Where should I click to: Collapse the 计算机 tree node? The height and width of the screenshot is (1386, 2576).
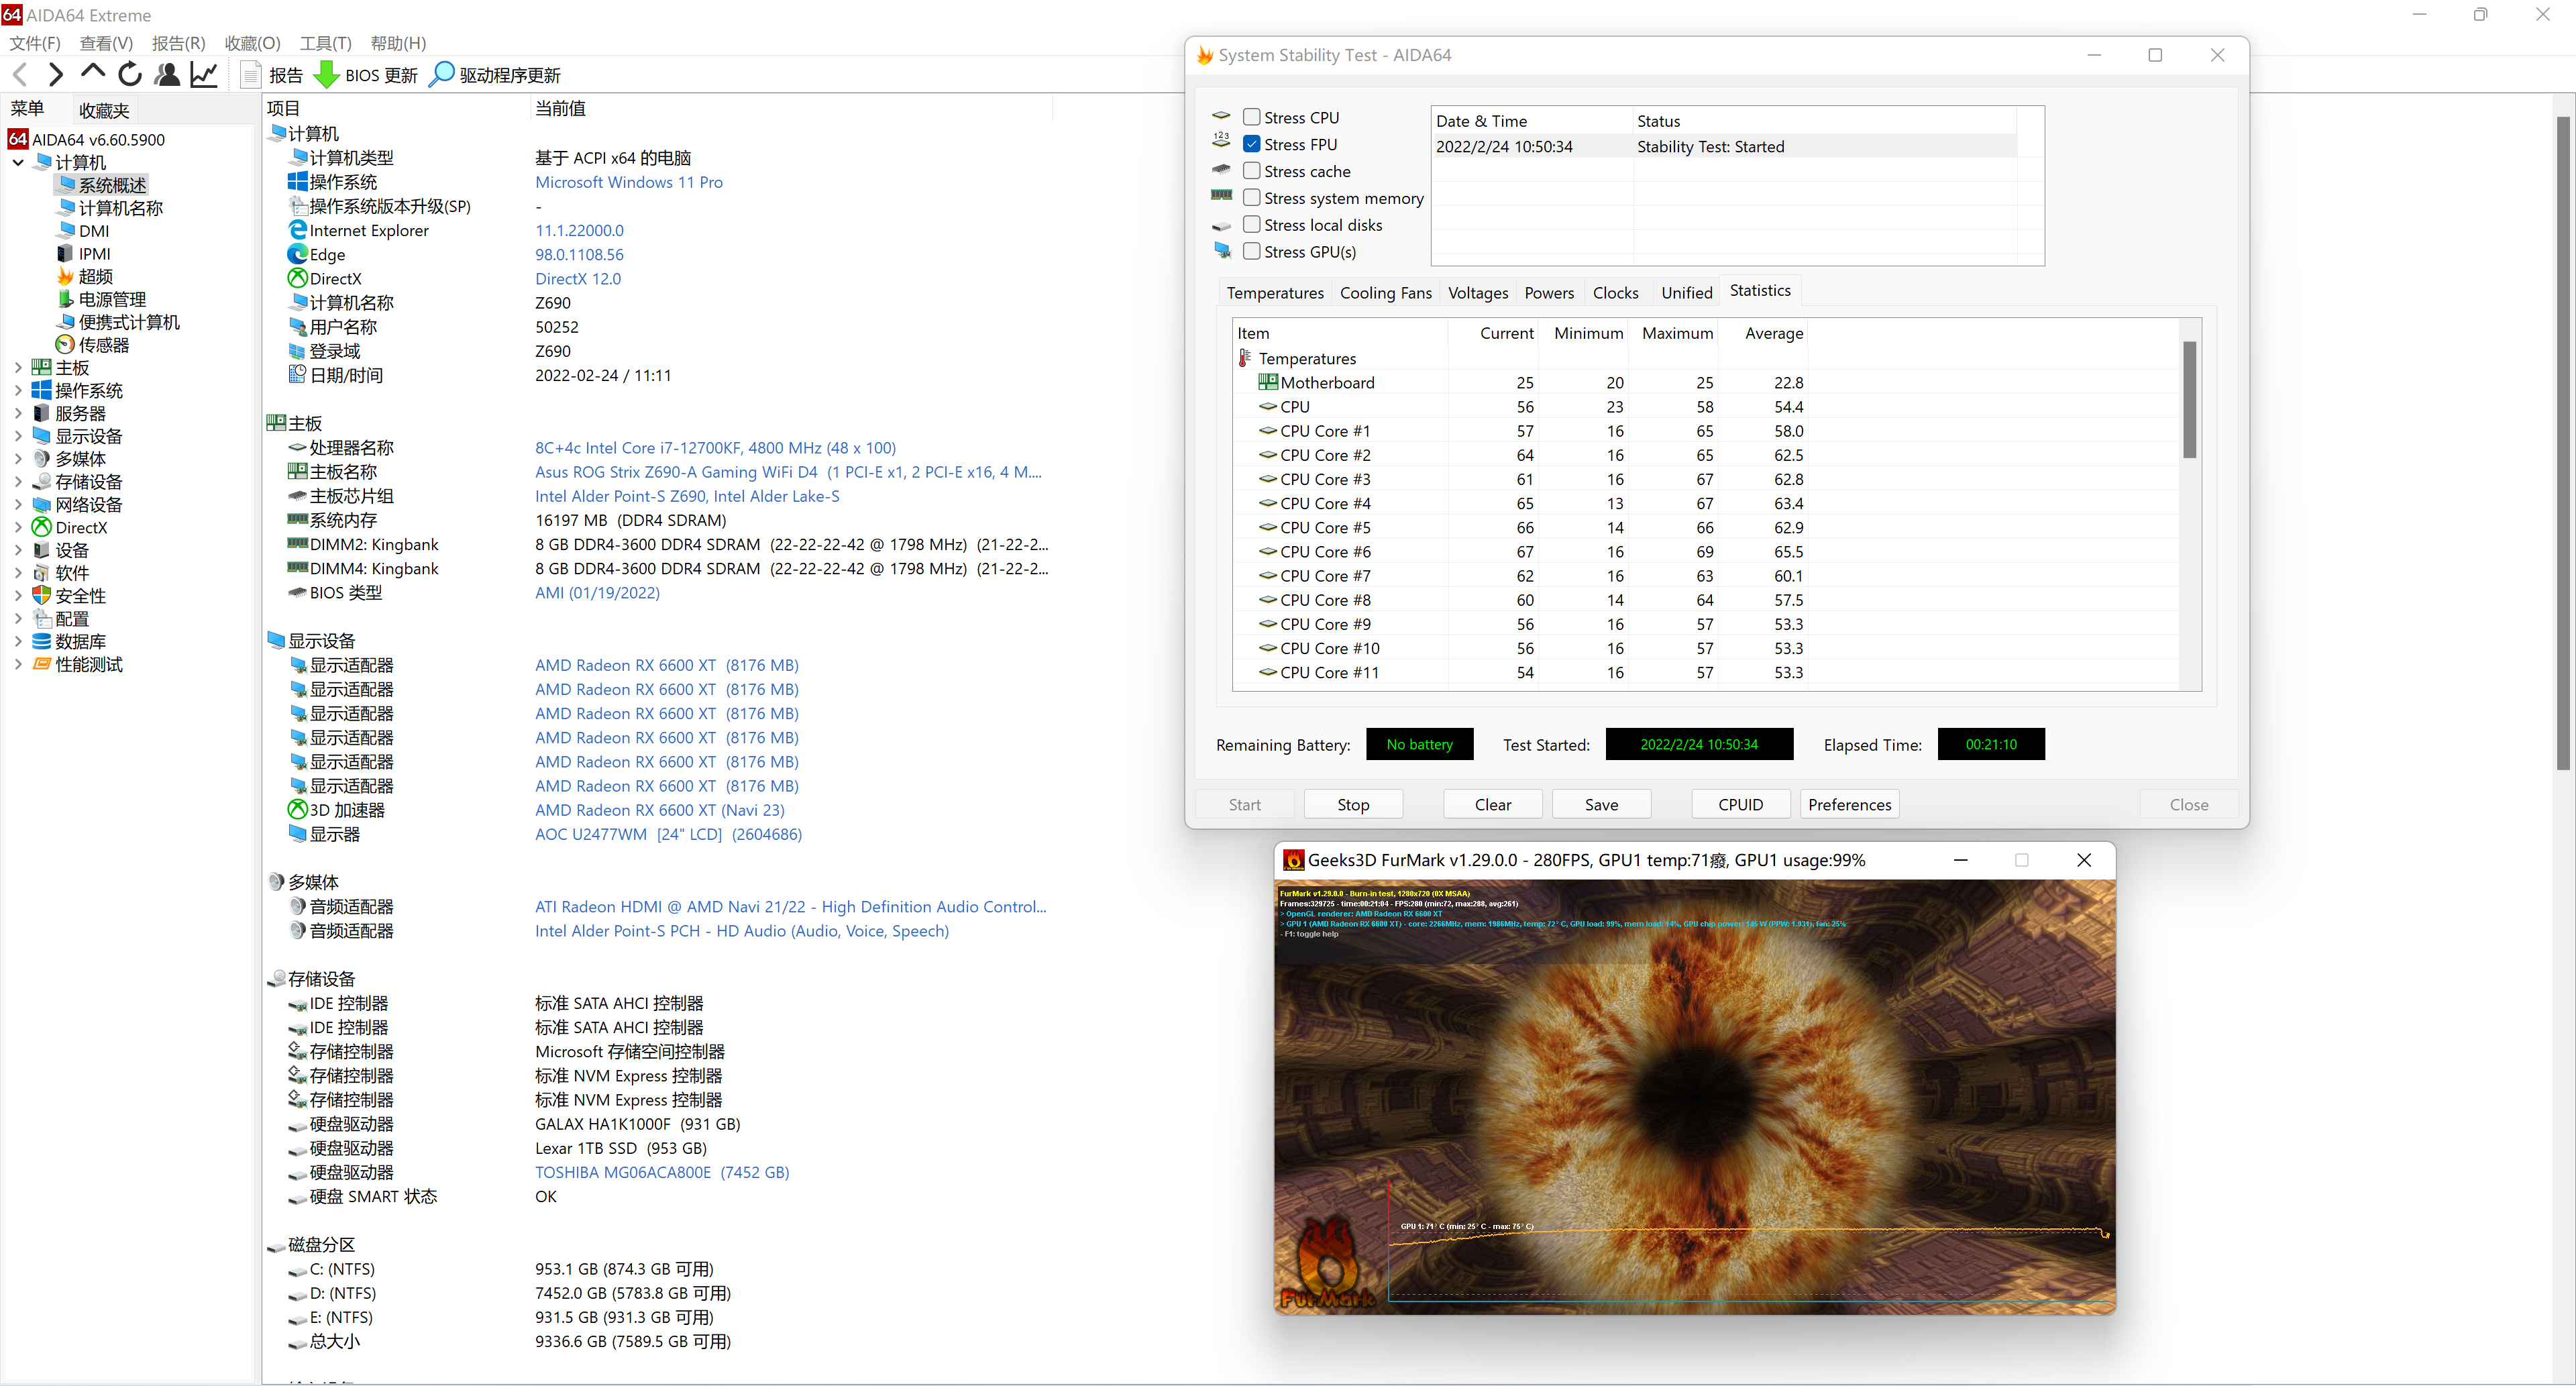pos(18,162)
